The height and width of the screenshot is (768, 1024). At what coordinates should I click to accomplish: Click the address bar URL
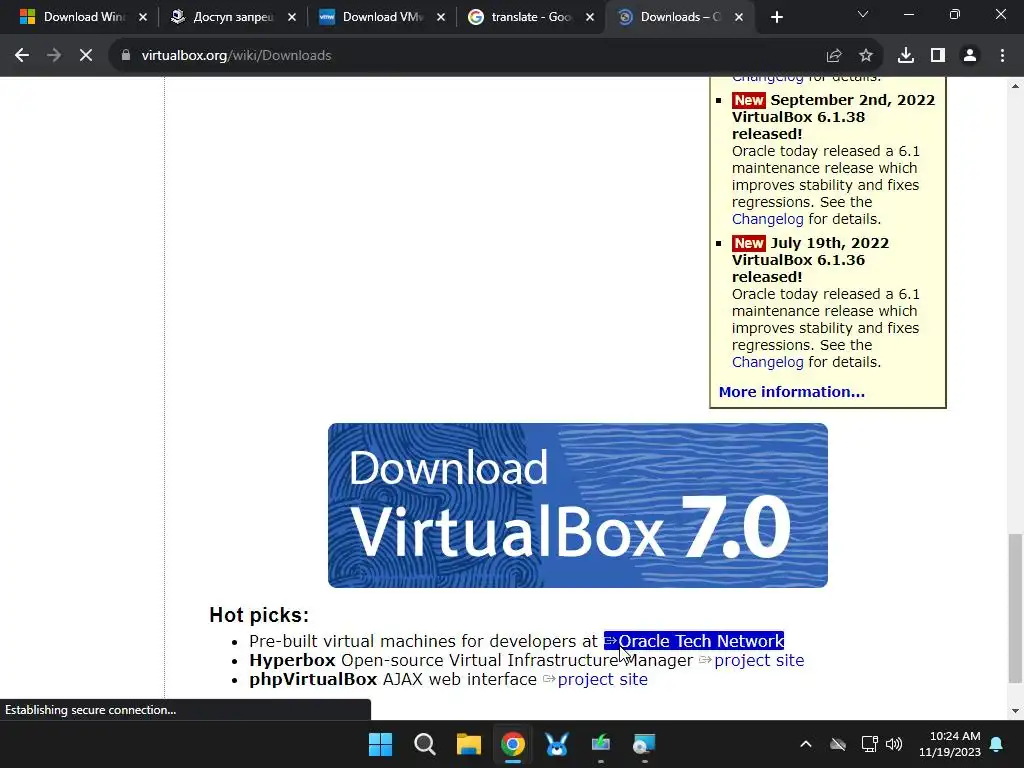pos(236,56)
